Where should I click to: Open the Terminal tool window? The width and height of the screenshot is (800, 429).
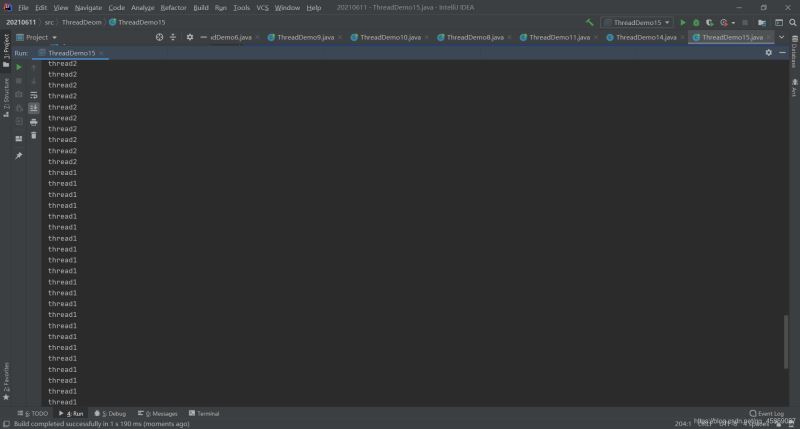(x=204, y=414)
